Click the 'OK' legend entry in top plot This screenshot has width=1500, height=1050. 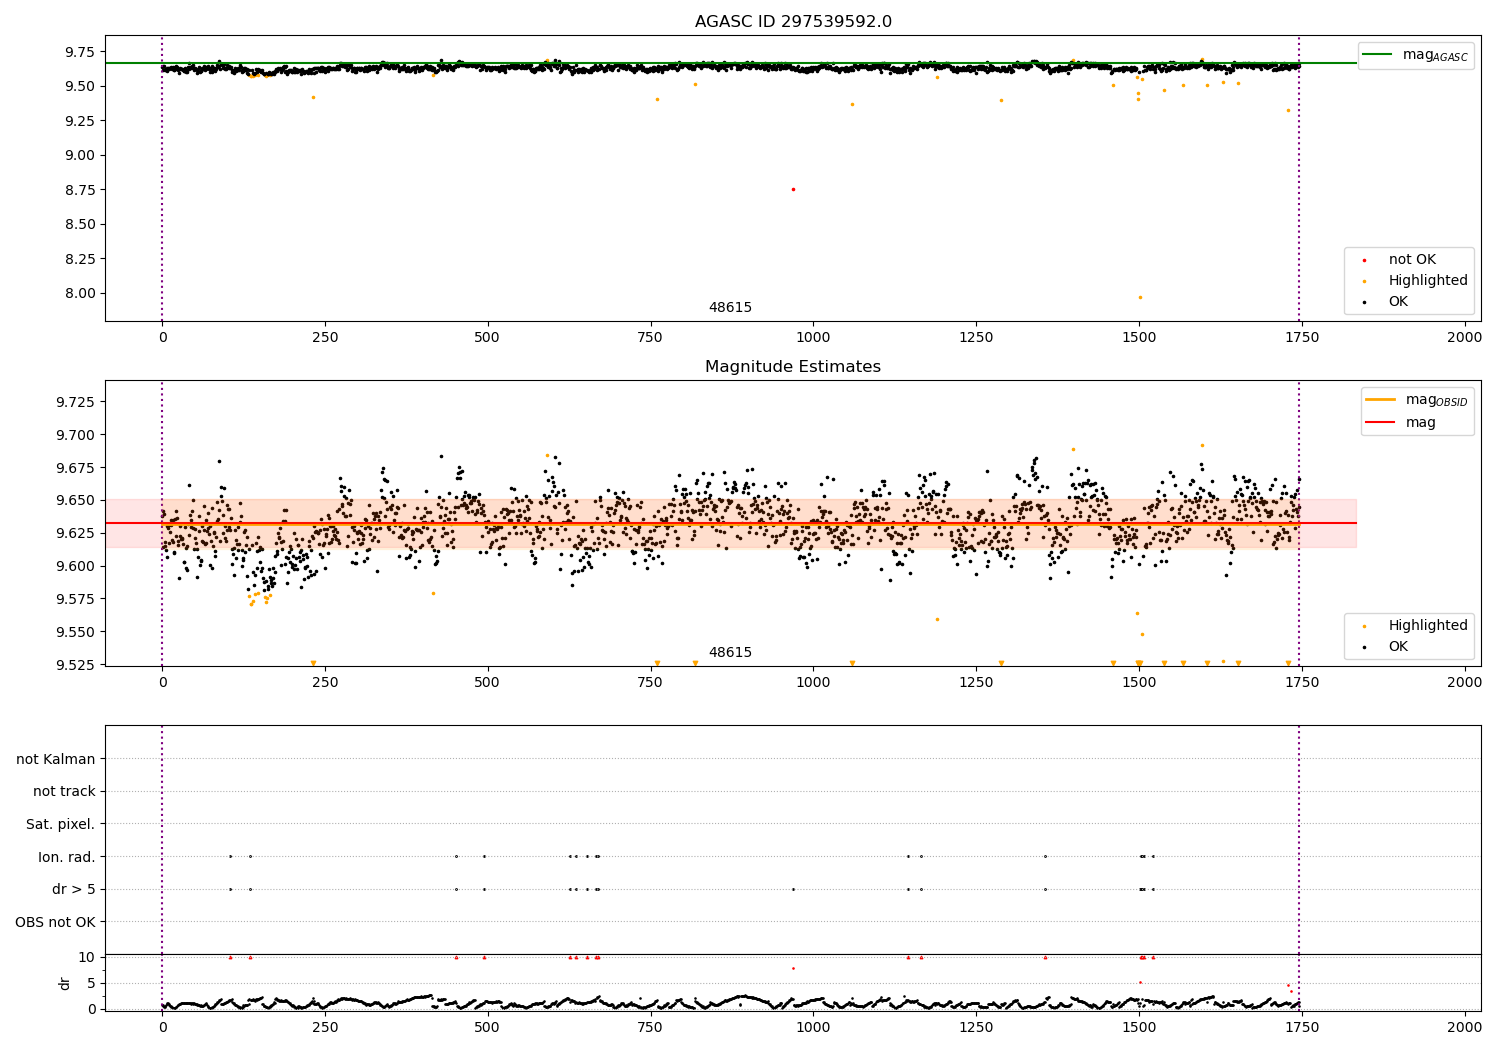pyautogui.click(x=1390, y=302)
